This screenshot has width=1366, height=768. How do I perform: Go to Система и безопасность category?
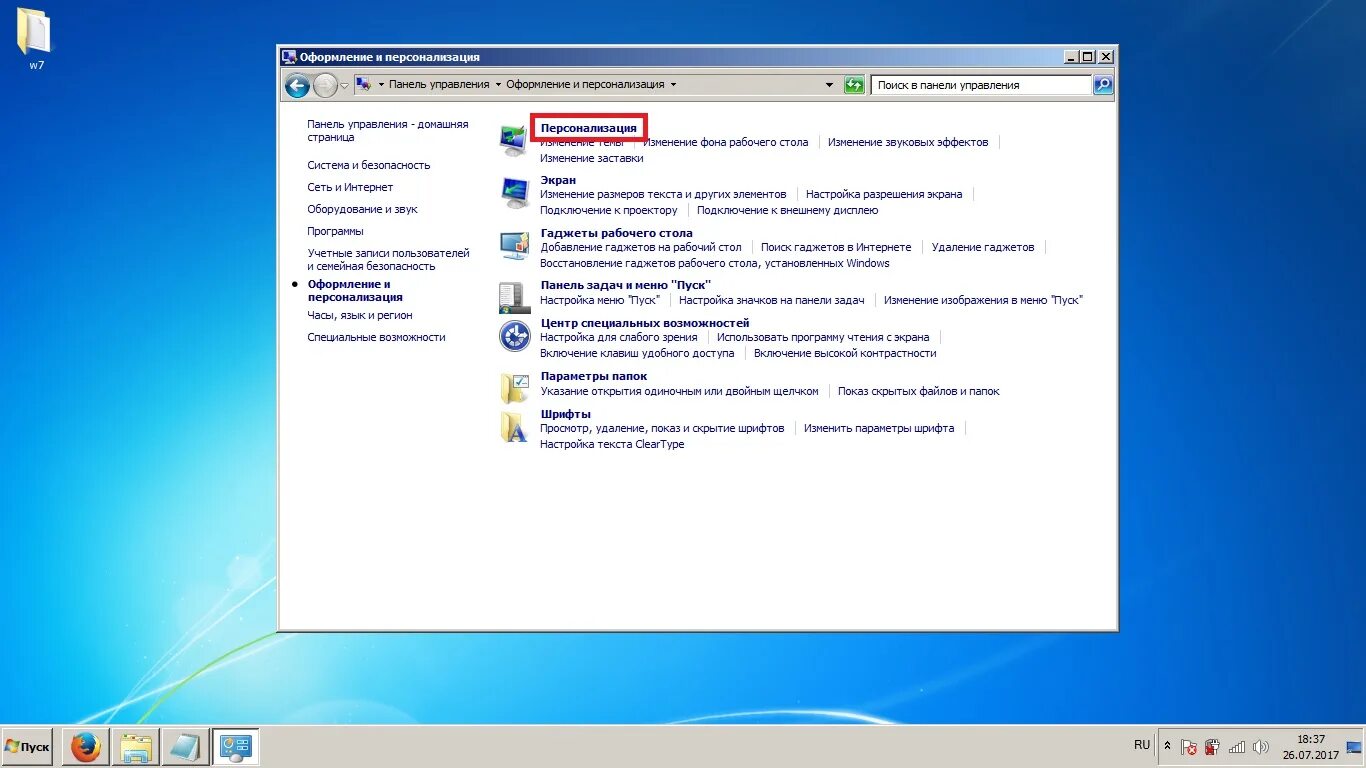click(369, 165)
